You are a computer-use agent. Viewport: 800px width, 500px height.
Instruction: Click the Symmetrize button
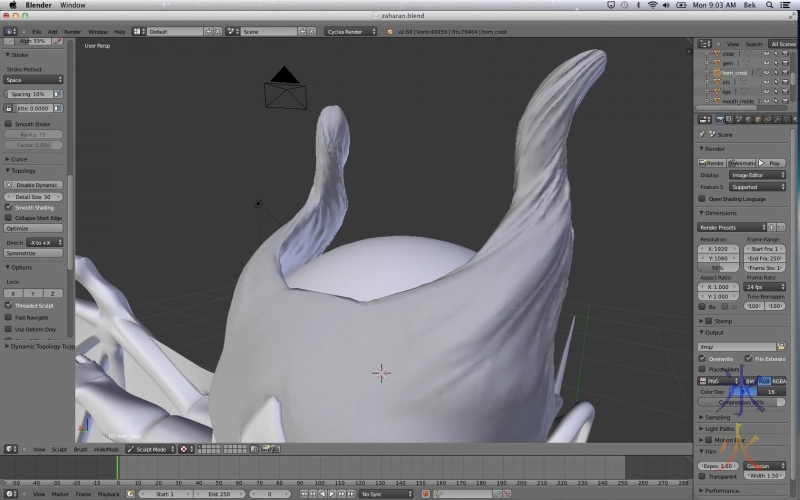point(33,253)
